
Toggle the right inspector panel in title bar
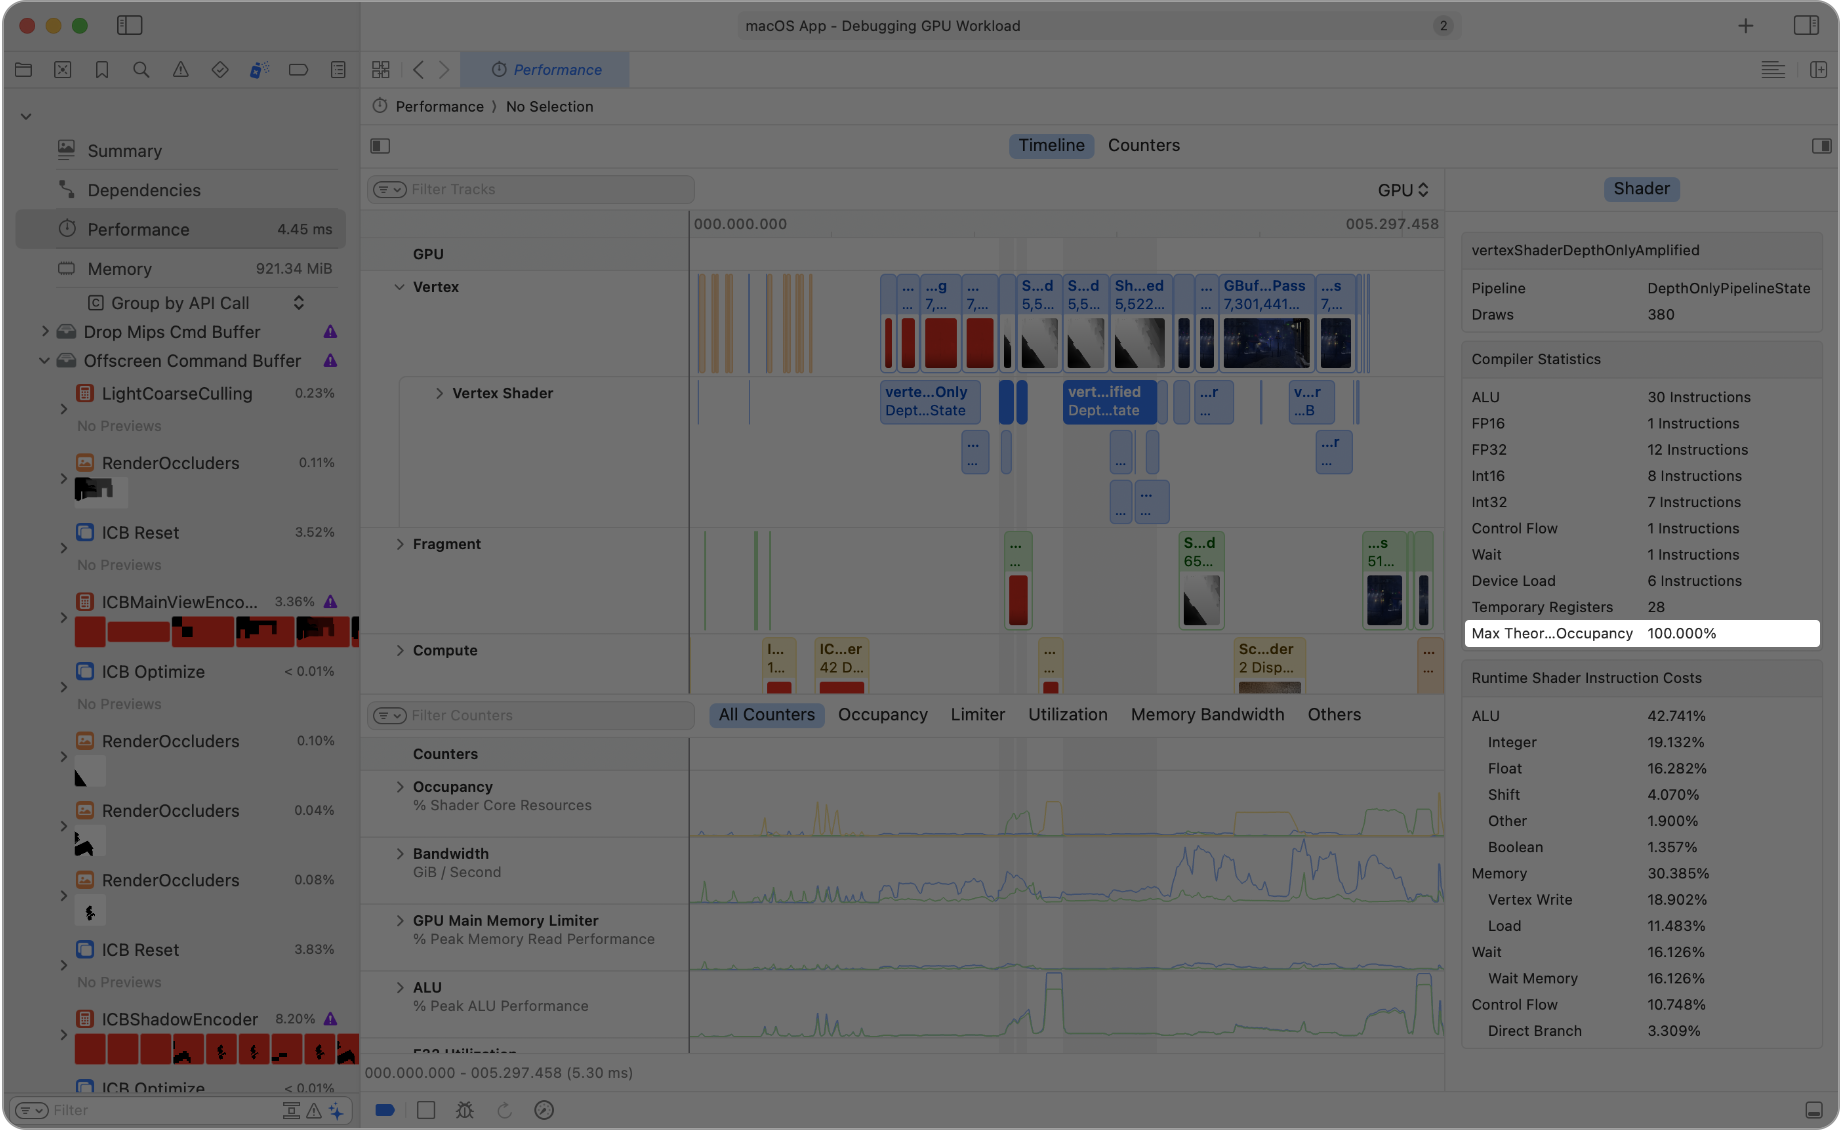tap(1806, 25)
